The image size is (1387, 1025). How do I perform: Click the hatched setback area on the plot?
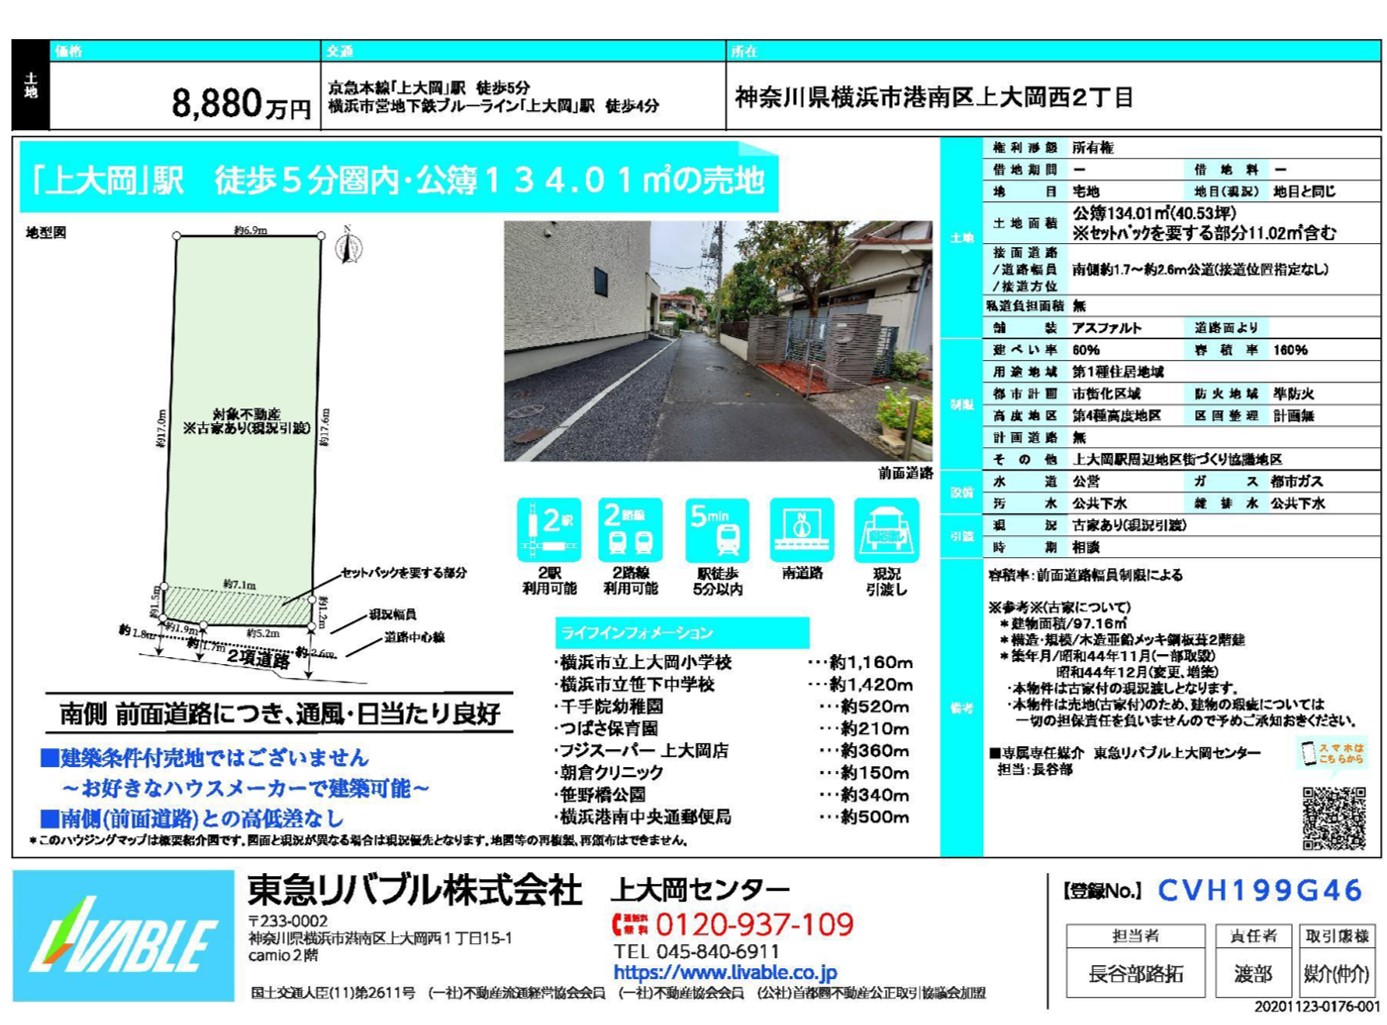236,605
